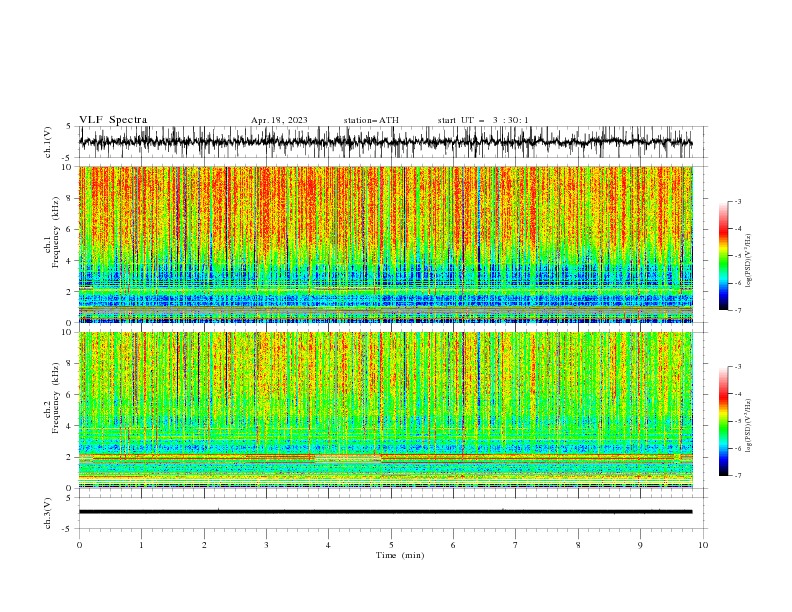Click the '-7' value on ch.2 colorbar
Screen dimensions: 792x612
[x=737, y=476]
